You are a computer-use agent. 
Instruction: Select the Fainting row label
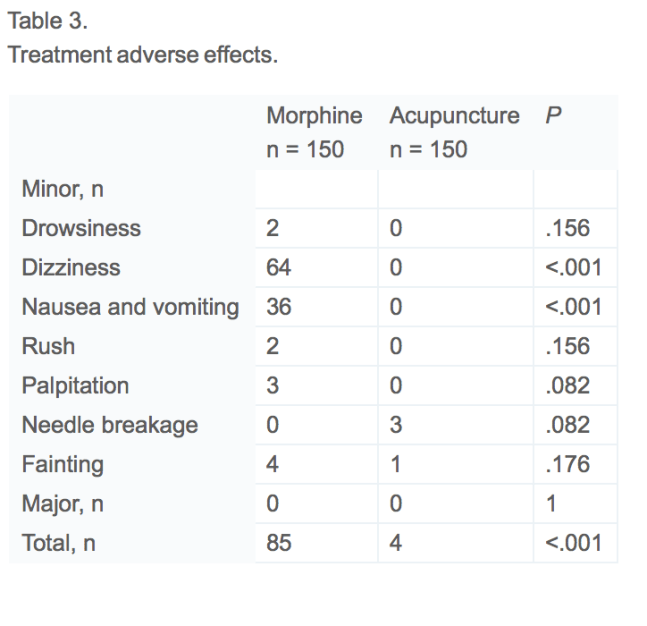tap(63, 465)
